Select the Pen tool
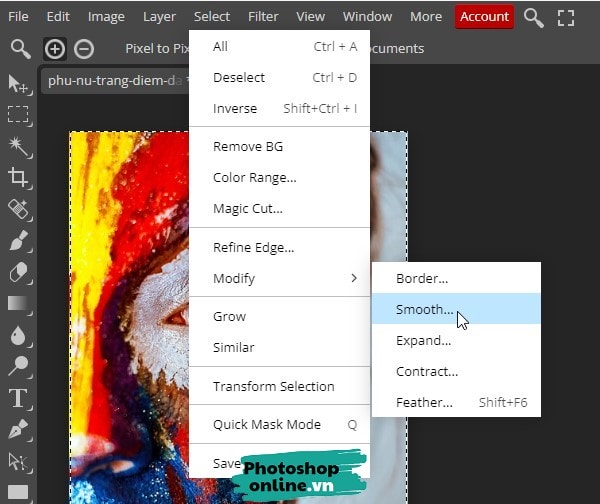The width and height of the screenshot is (600, 504). tap(18, 430)
